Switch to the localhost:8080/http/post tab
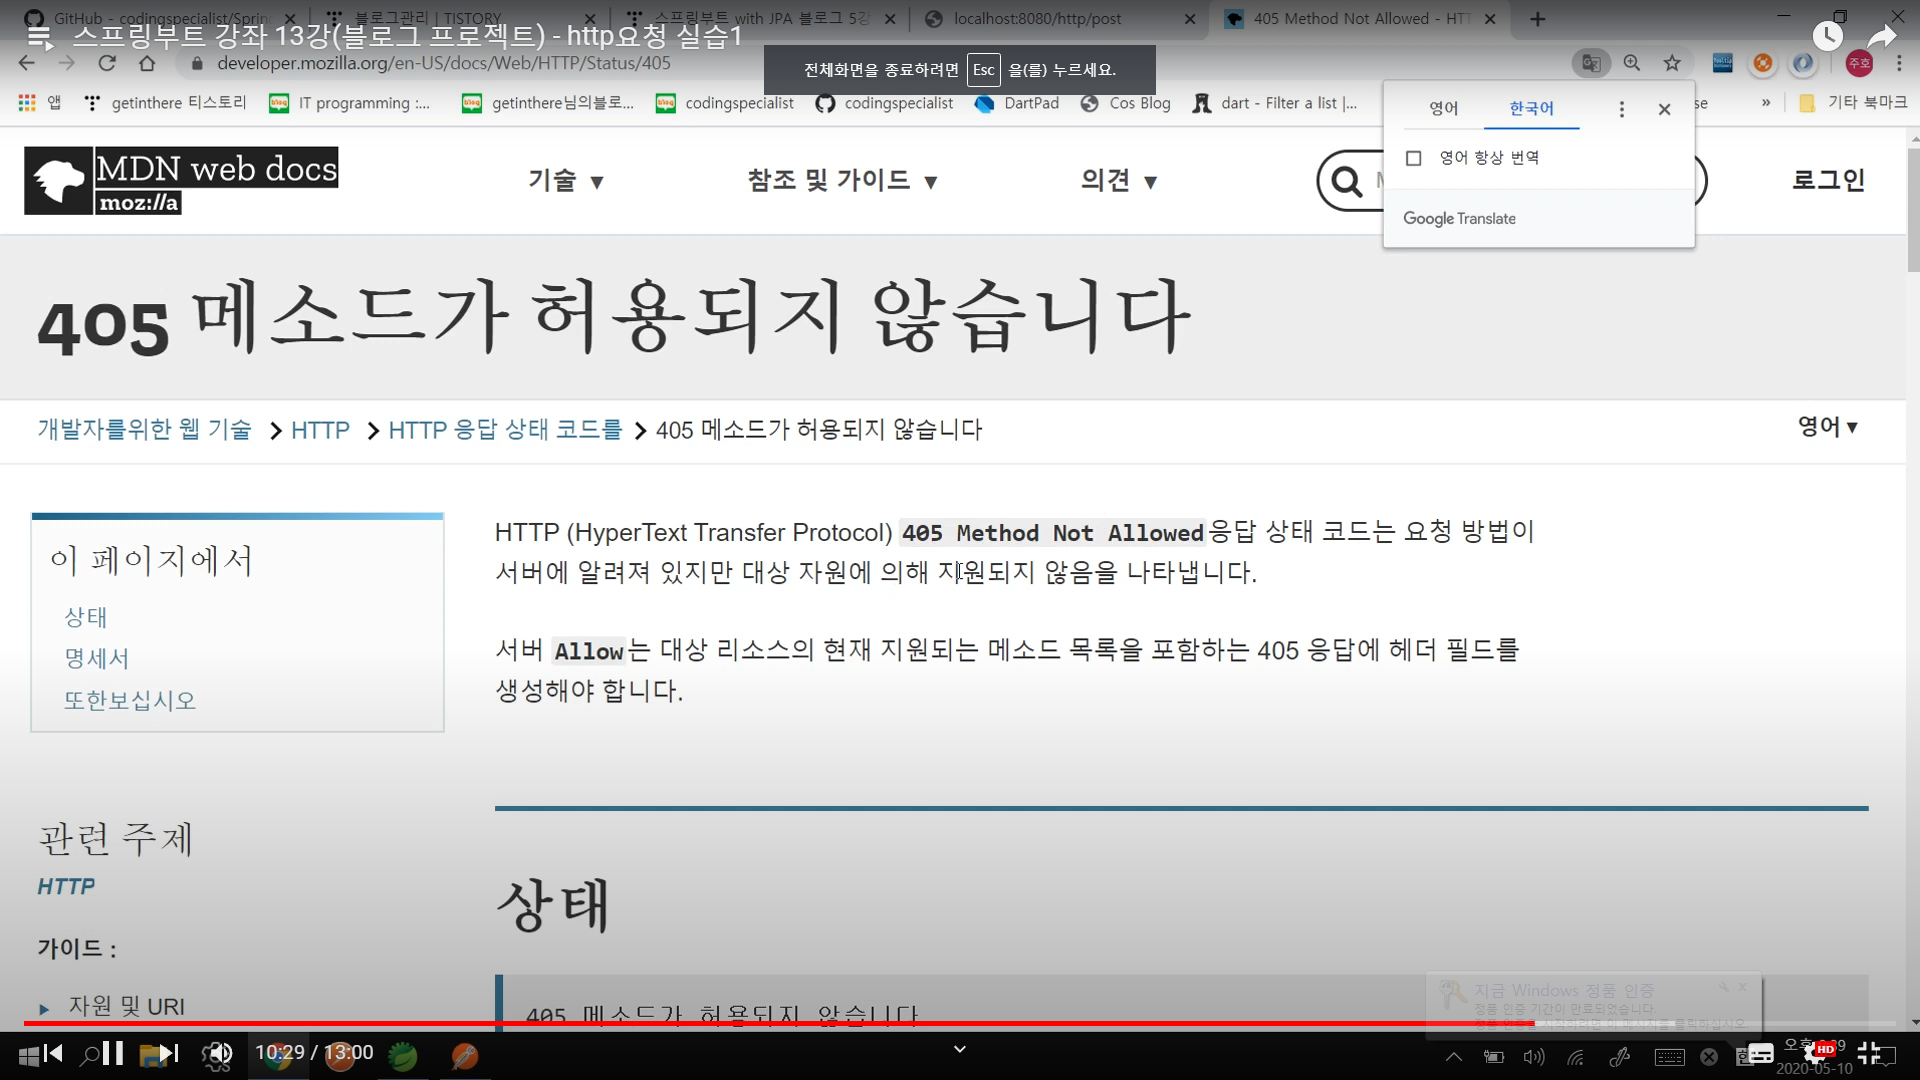1920x1080 pixels. click(1037, 18)
